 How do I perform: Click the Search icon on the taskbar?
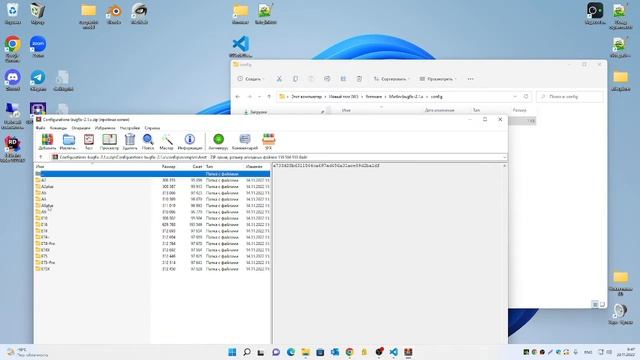click(x=247, y=352)
